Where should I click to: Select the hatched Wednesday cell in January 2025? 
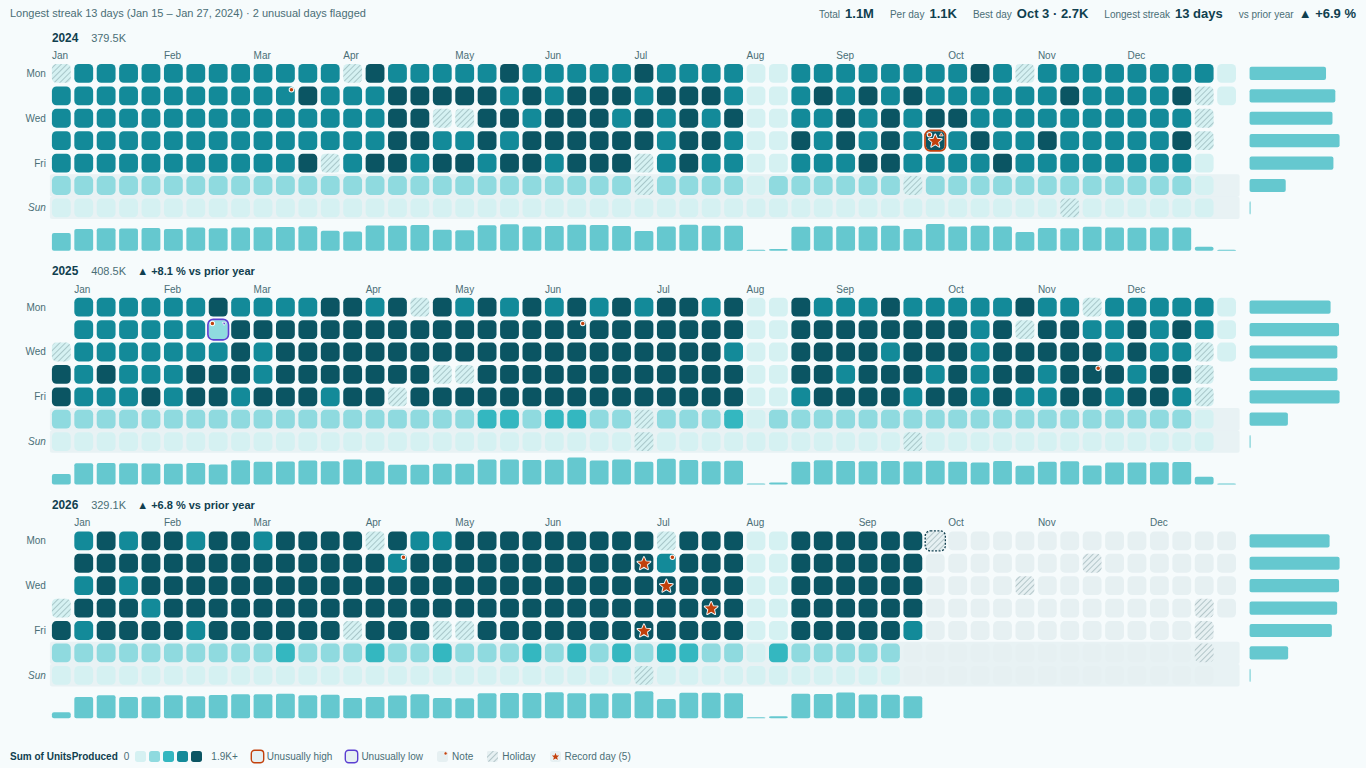62,352
